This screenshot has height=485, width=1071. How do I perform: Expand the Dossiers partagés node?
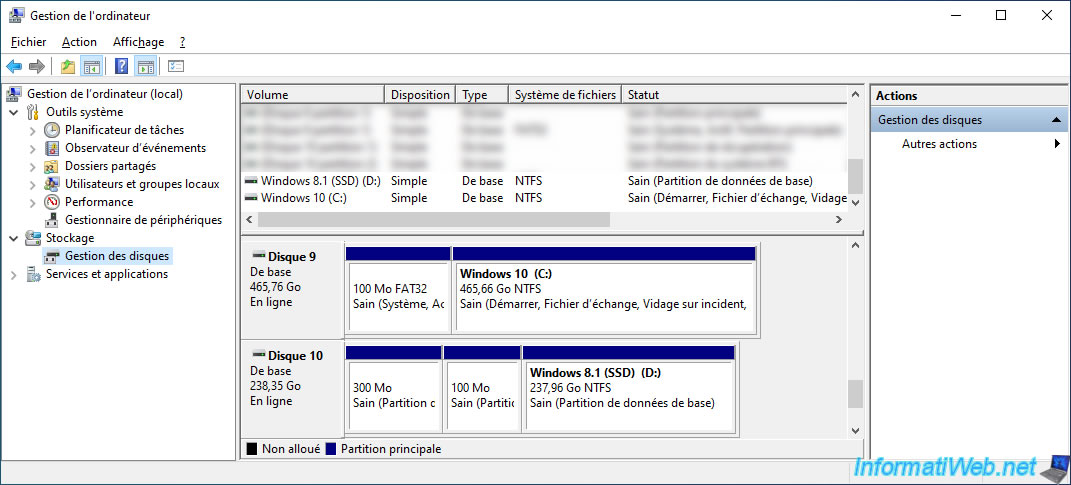(x=33, y=166)
